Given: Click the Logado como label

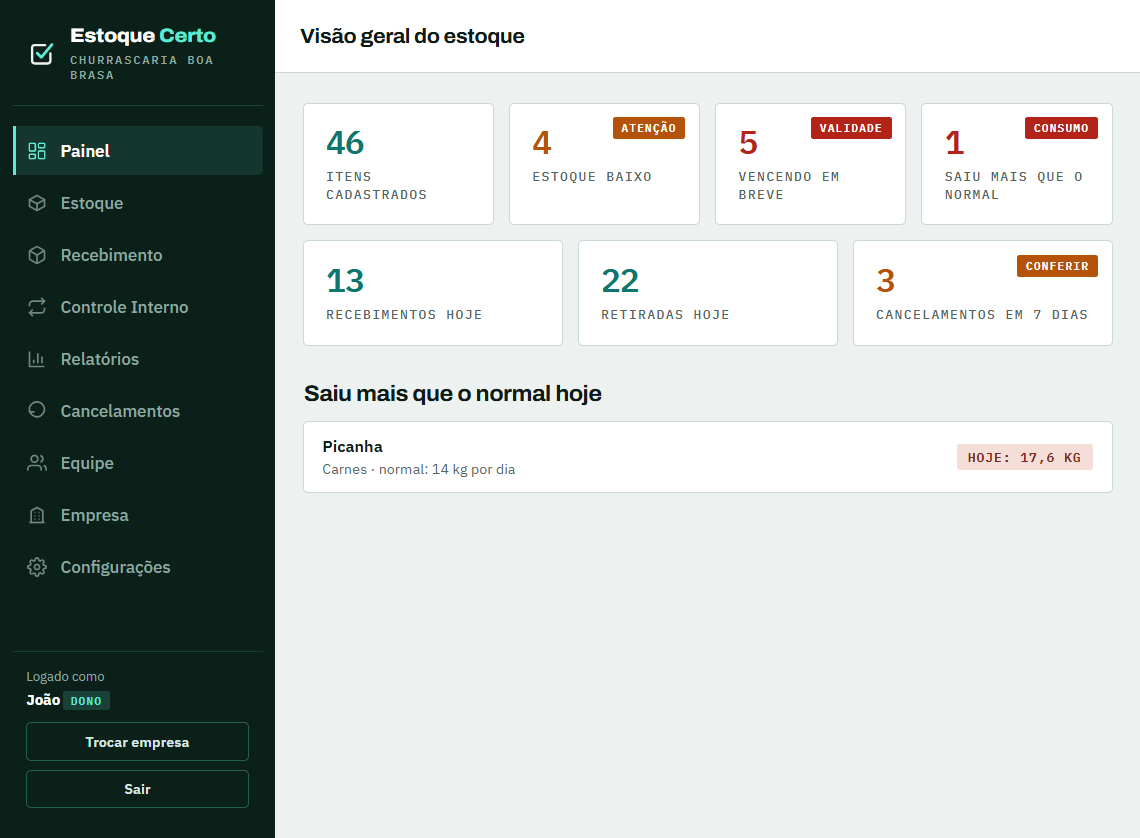Looking at the screenshot, I should click(65, 677).
